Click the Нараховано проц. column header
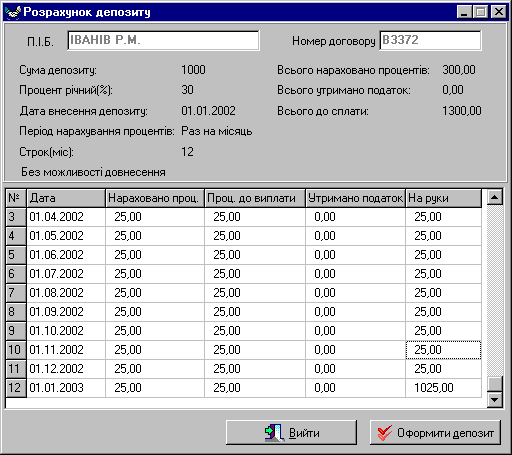512x455 pixels. pyautogui.click(x=155, y=198)
